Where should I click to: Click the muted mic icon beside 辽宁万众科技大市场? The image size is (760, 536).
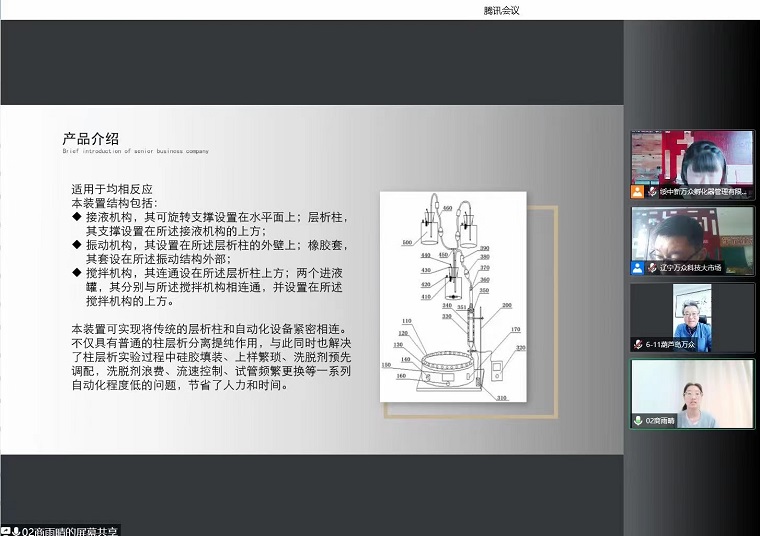(x=652, y=268)
